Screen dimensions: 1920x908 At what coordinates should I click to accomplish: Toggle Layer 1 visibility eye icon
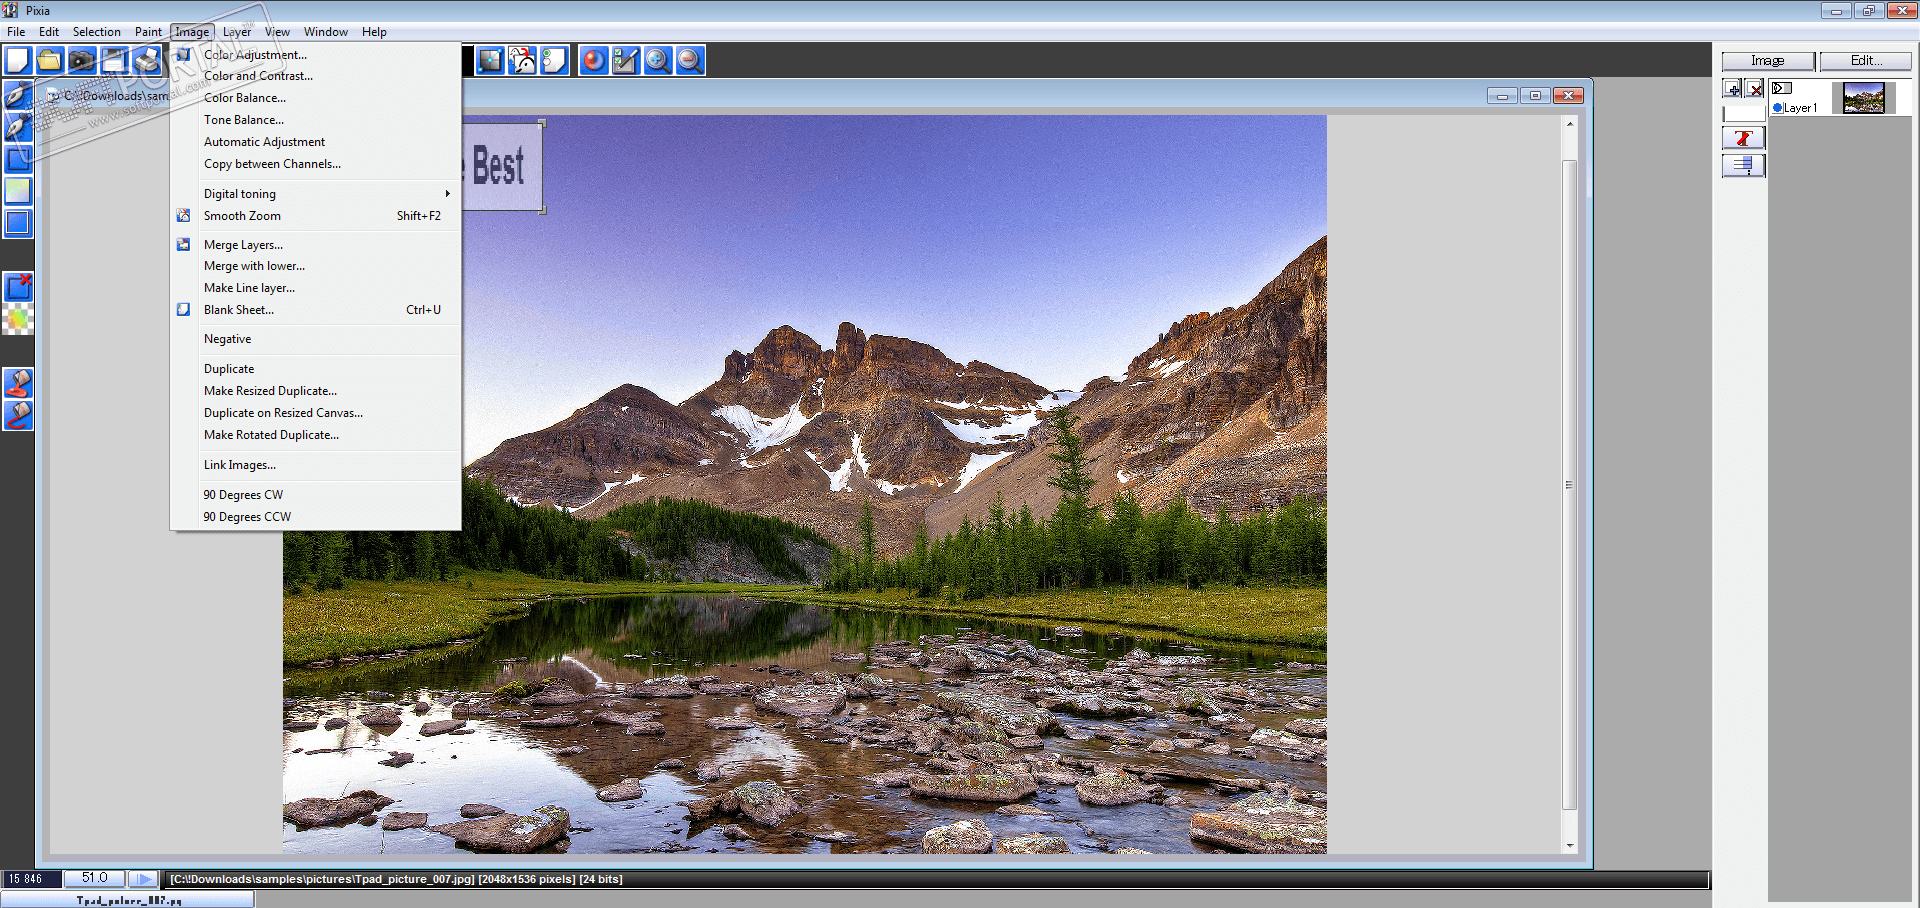point(1782,89)
